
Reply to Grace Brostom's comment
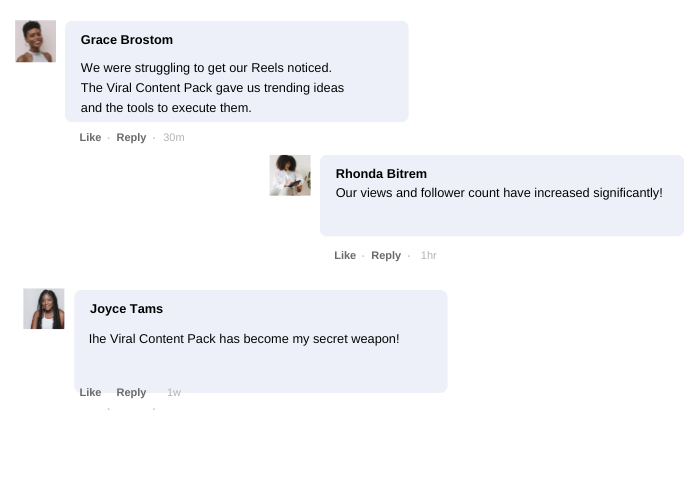131,137
